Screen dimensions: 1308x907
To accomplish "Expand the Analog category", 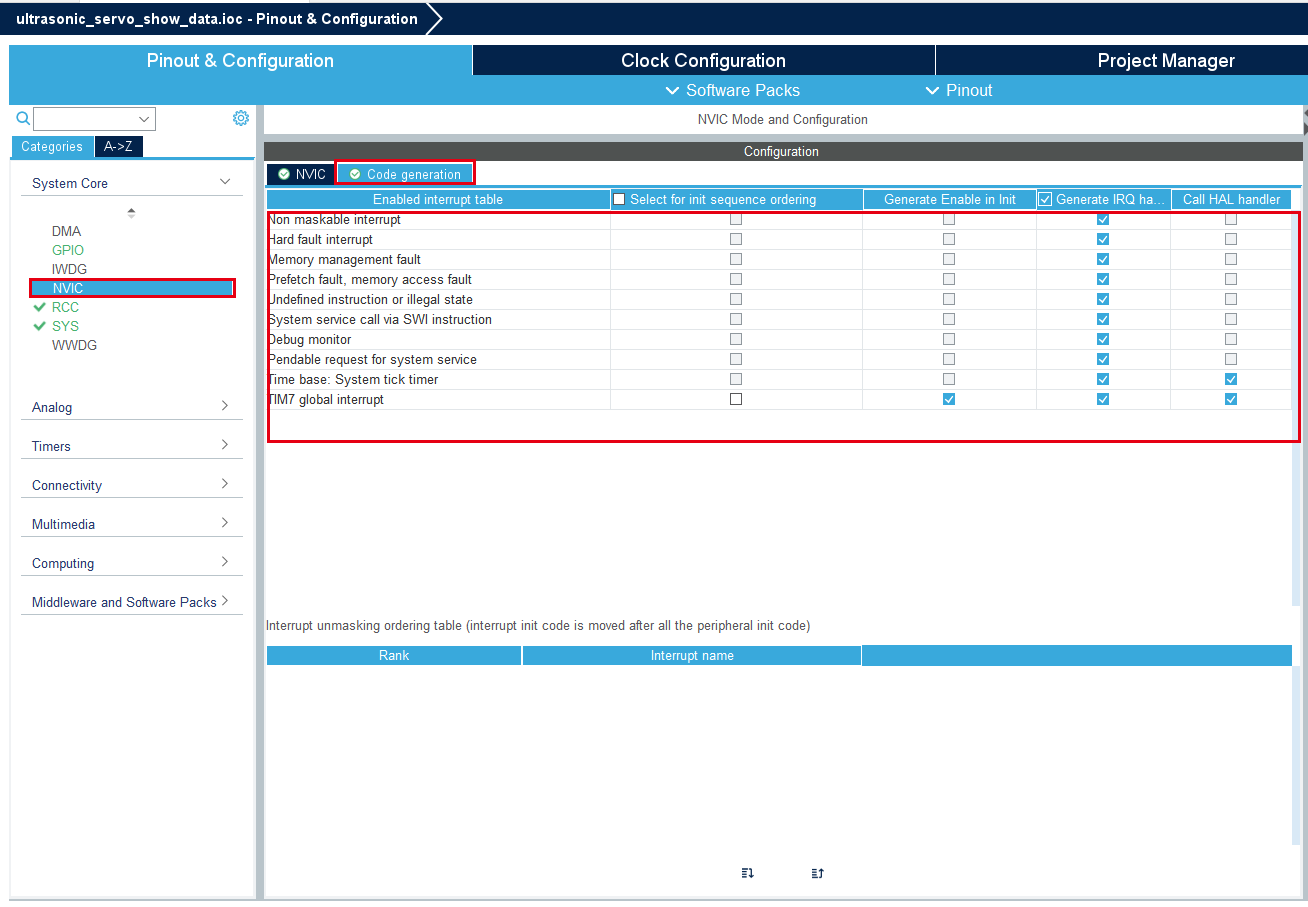I will coord(225,406).
